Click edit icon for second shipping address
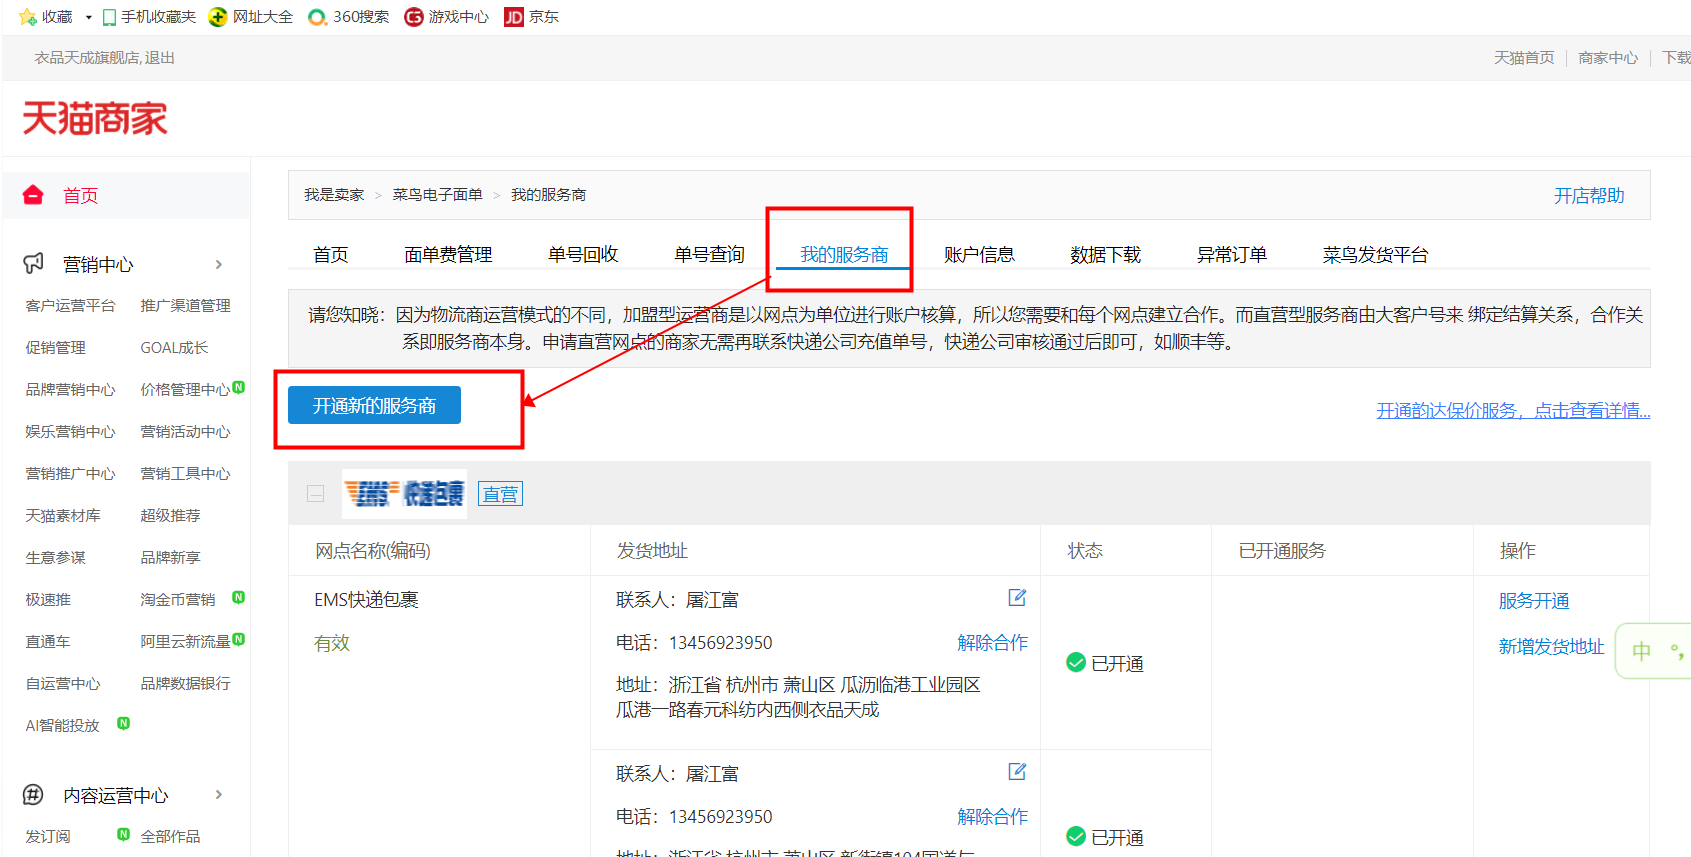1691x857 pixels. [x=1017, y=772]
